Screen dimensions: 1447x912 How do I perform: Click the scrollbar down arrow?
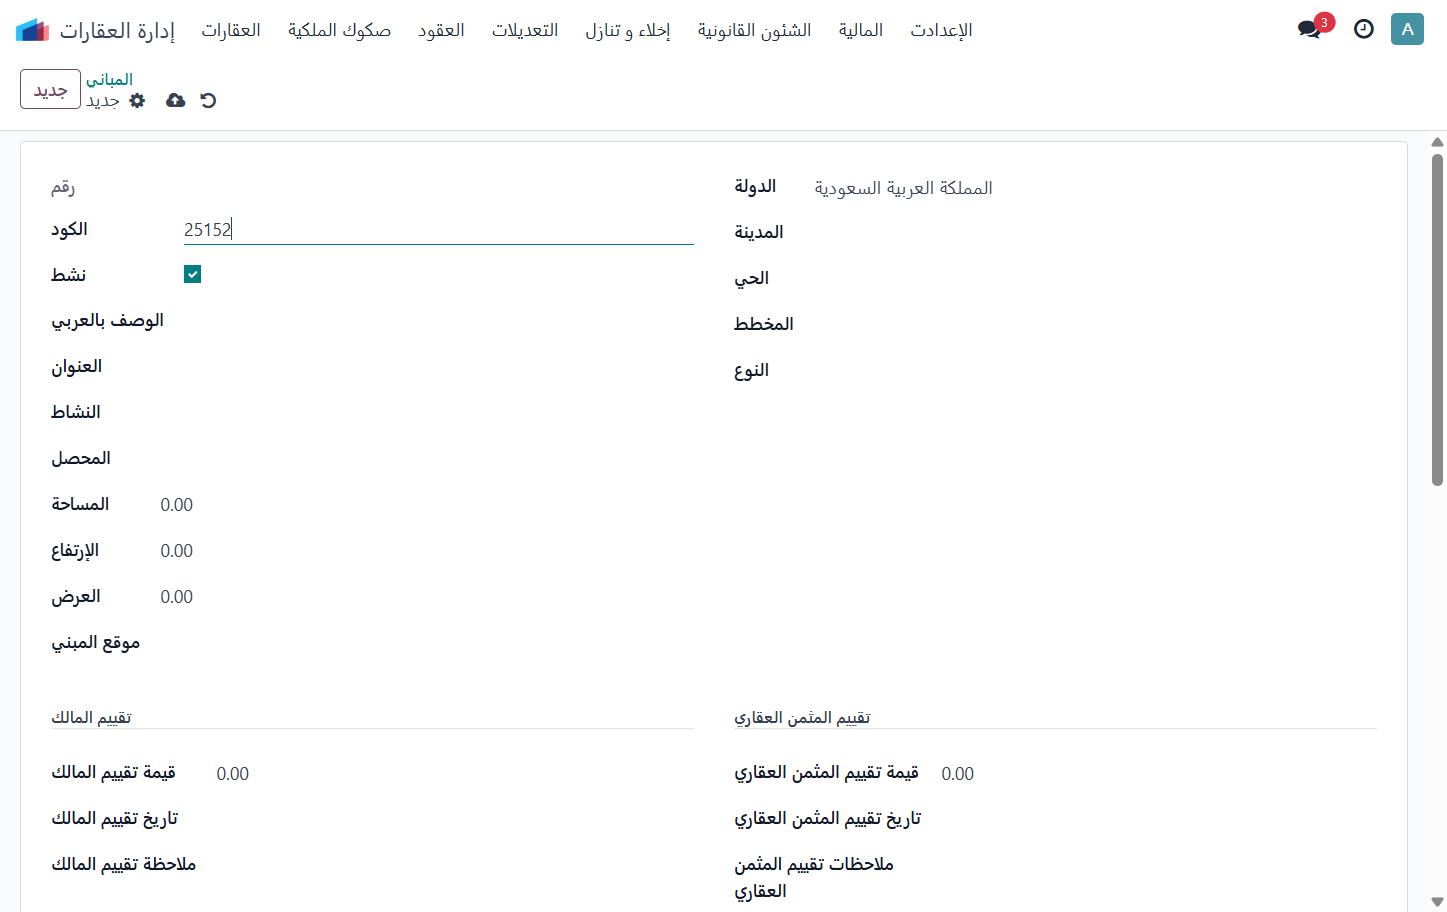point(1437,902)
